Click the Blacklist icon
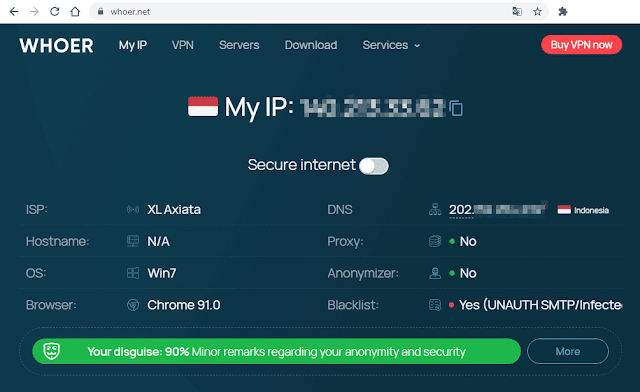640x392 pixels. [435, 305]
